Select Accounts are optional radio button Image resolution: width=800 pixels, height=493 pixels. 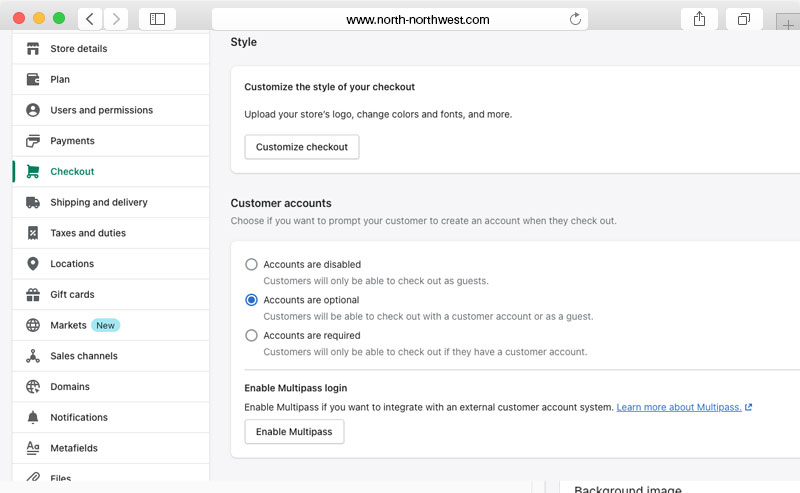[252, 300]
